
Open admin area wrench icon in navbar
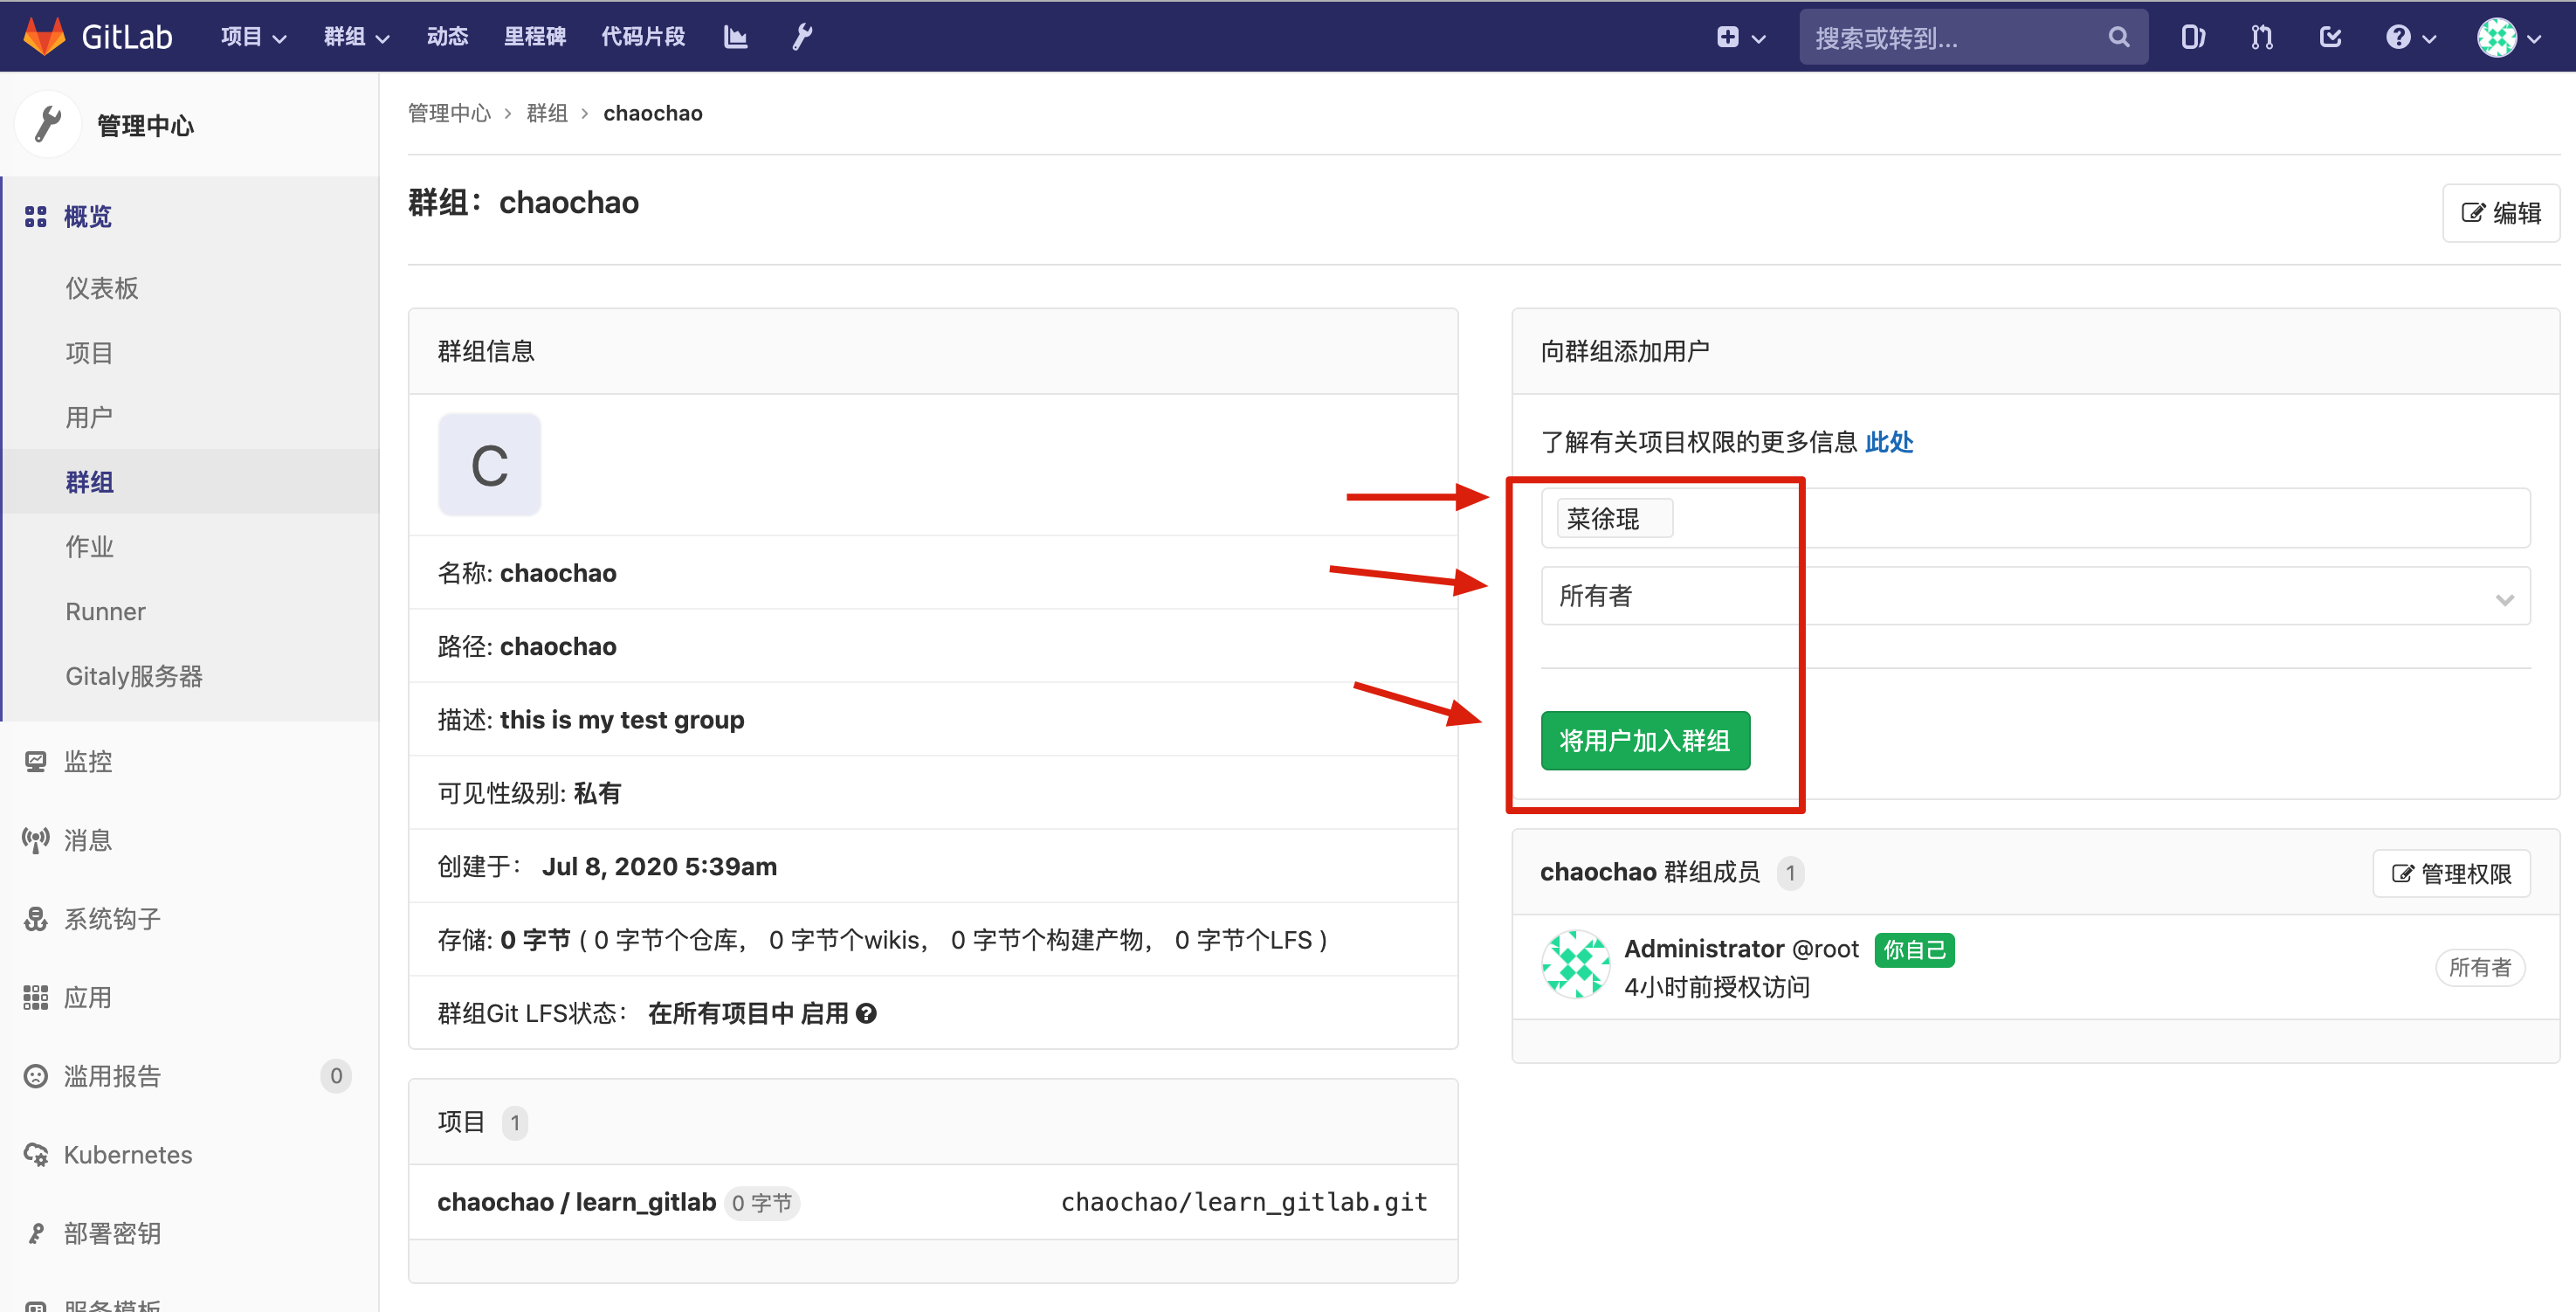(x=802, y=37)
